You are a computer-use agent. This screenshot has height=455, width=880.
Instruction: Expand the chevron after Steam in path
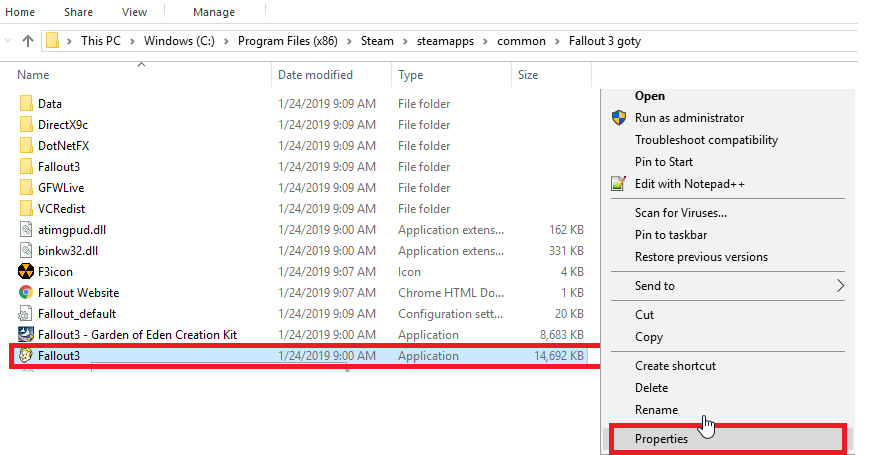(x=405, y=41)
